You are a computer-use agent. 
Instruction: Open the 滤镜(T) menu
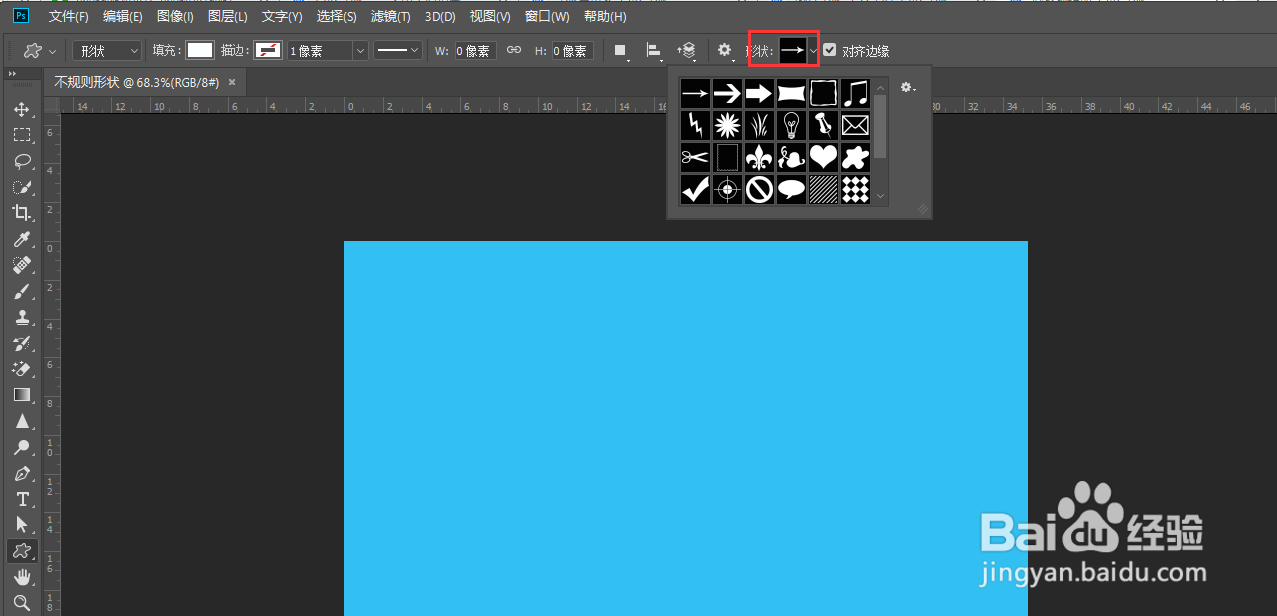pyautogui.click(x=391, y=16)
